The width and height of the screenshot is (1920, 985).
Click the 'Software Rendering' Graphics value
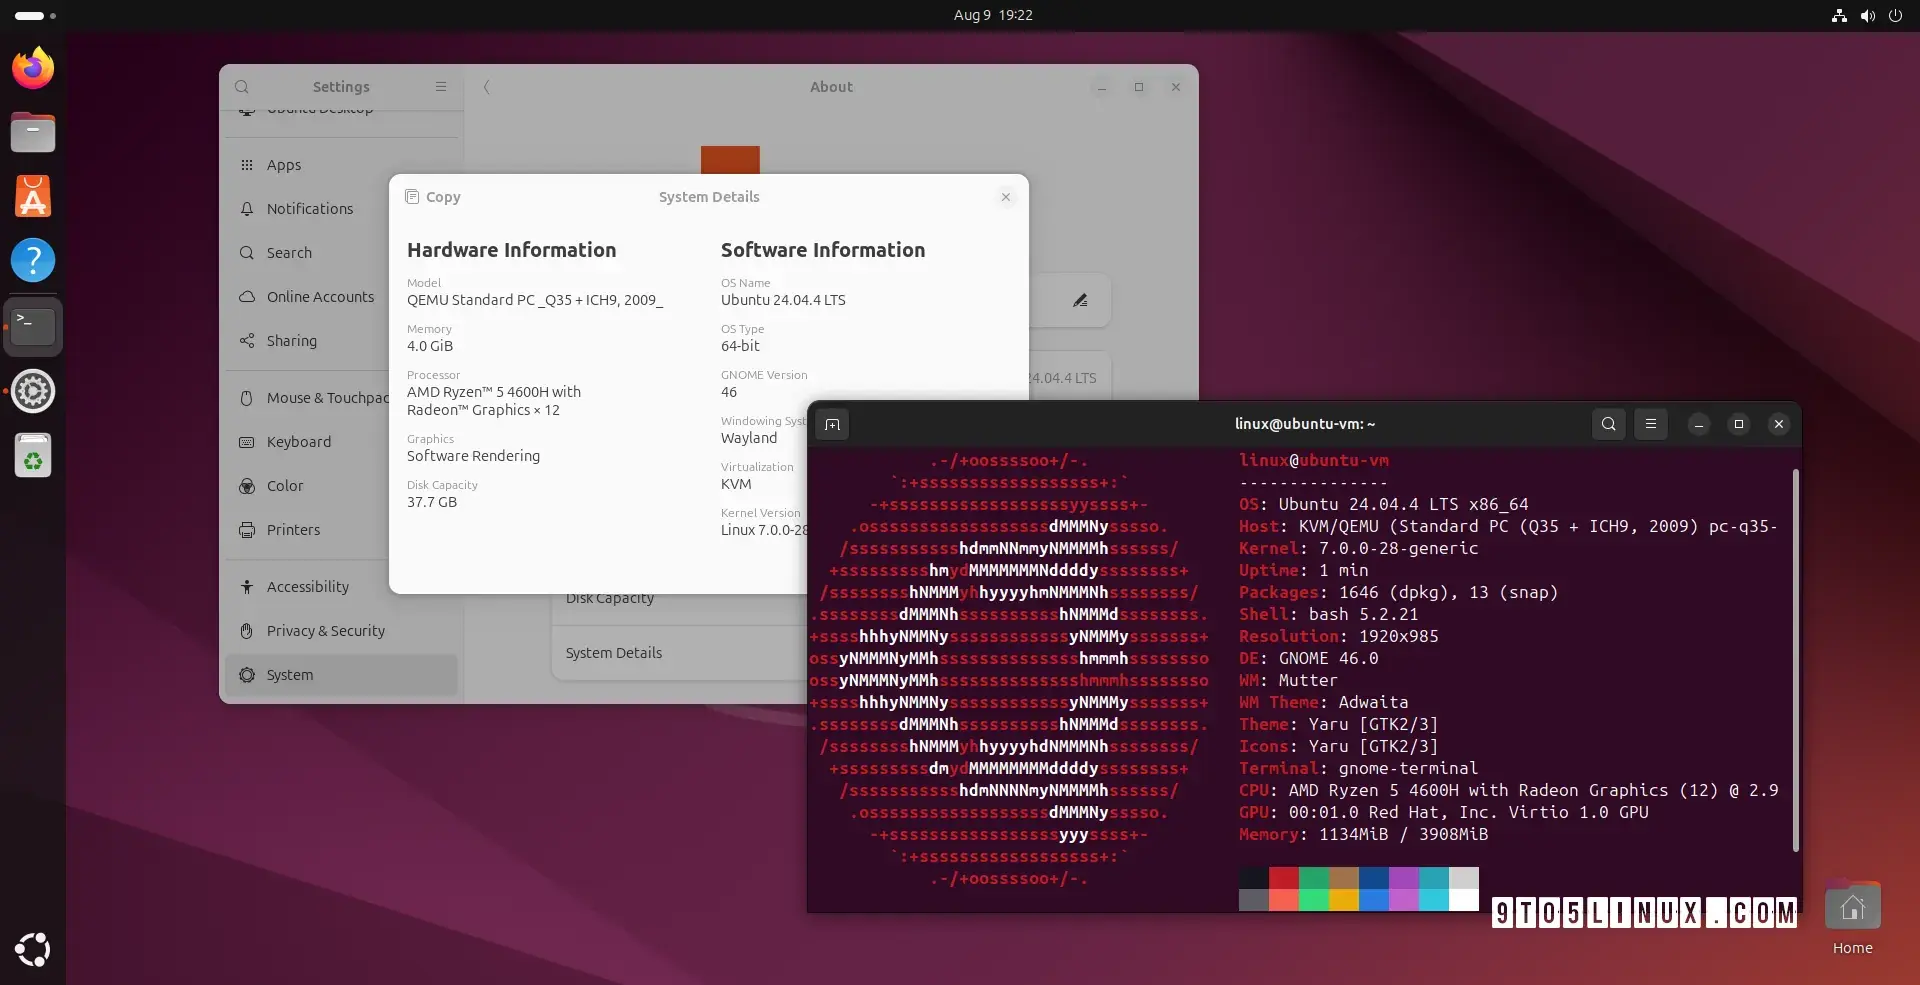(x=473, y=456)
